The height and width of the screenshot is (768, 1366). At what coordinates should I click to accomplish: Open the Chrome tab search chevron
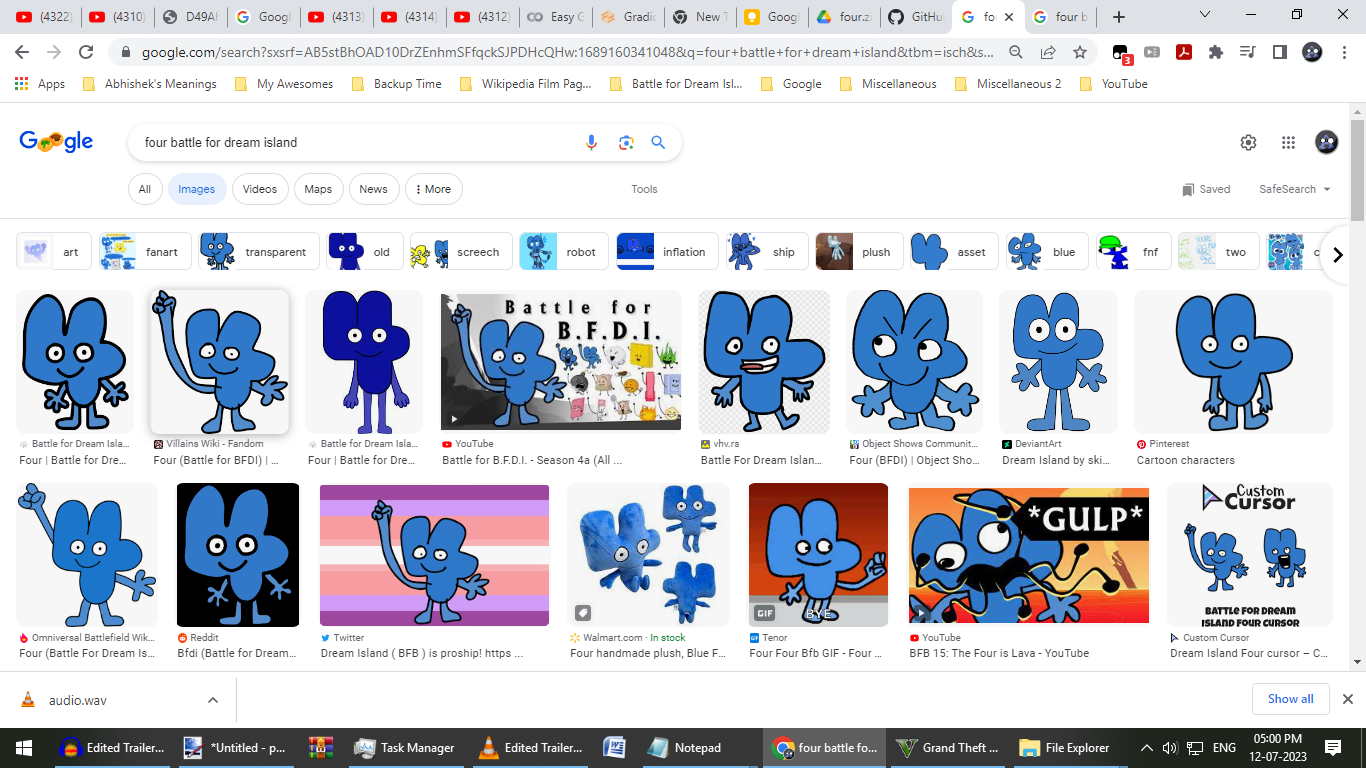coord(1205,15)
